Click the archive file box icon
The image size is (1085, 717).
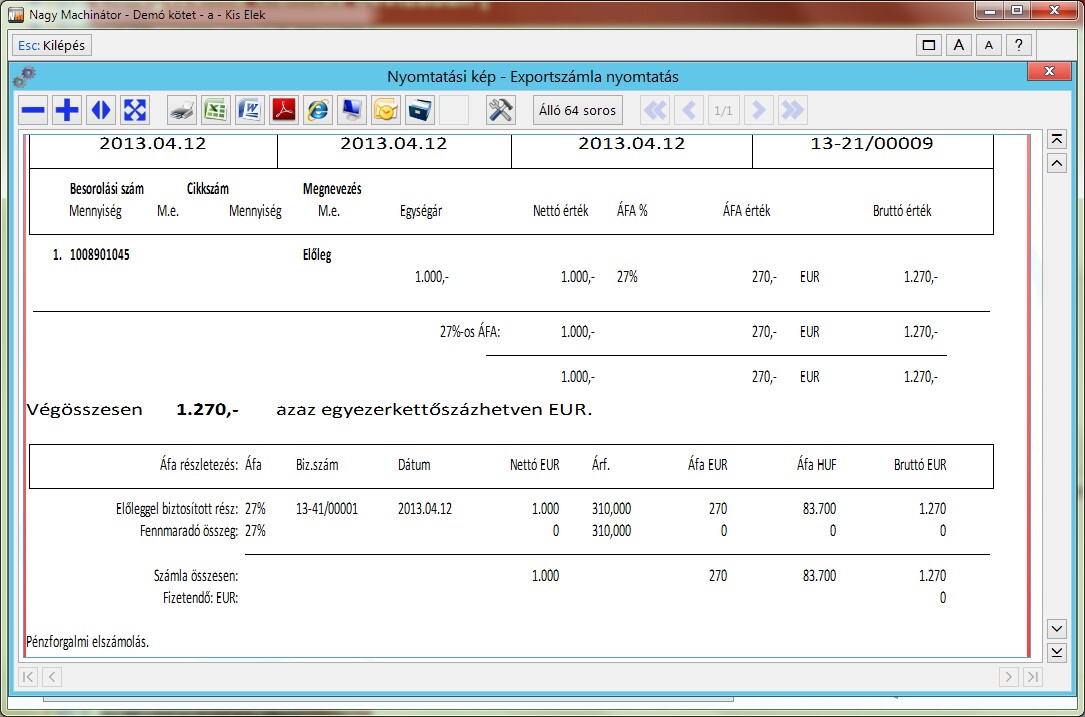[x=419, y=110]
